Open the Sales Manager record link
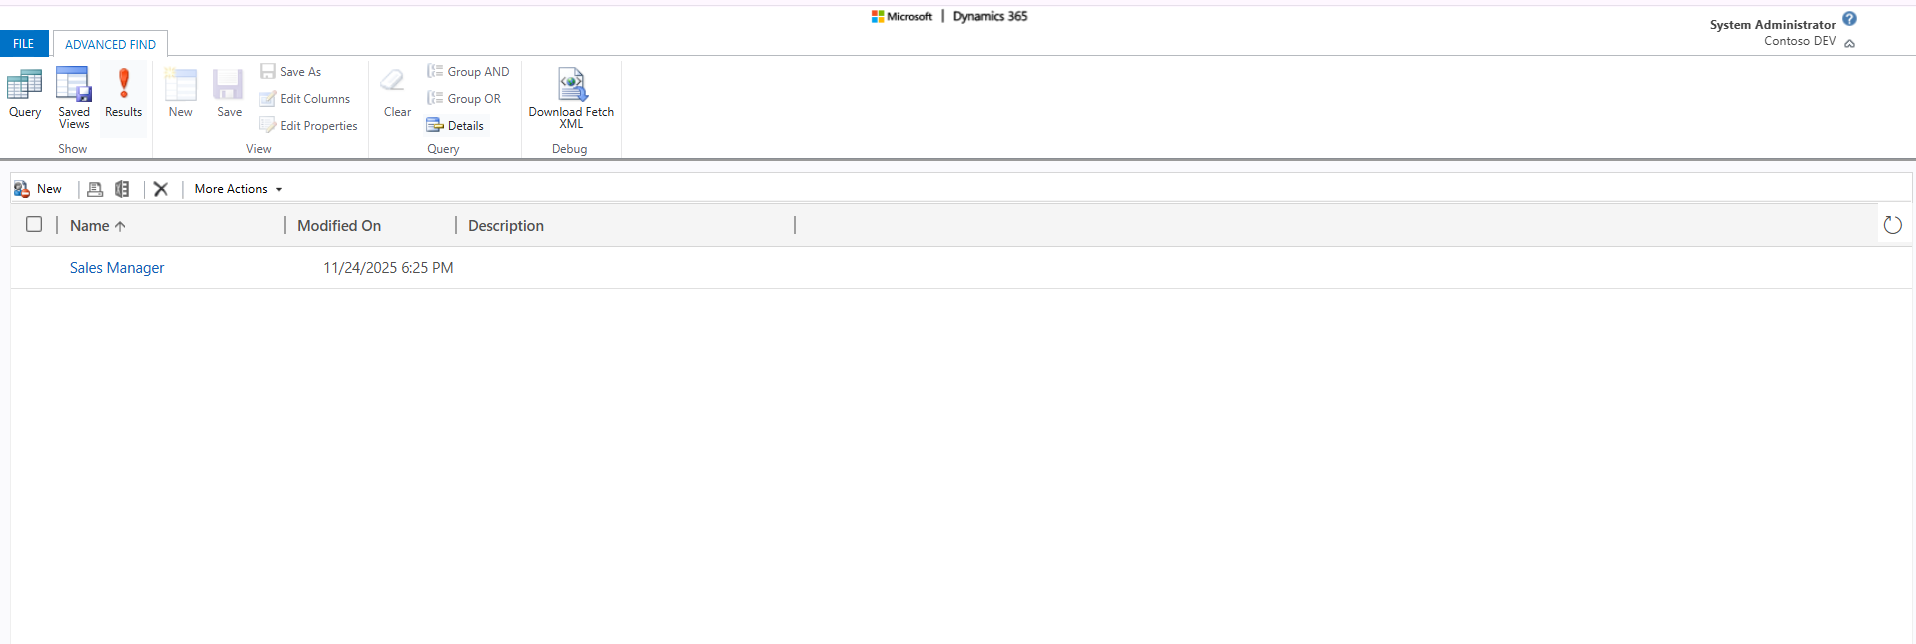 [x=117, y=268]
